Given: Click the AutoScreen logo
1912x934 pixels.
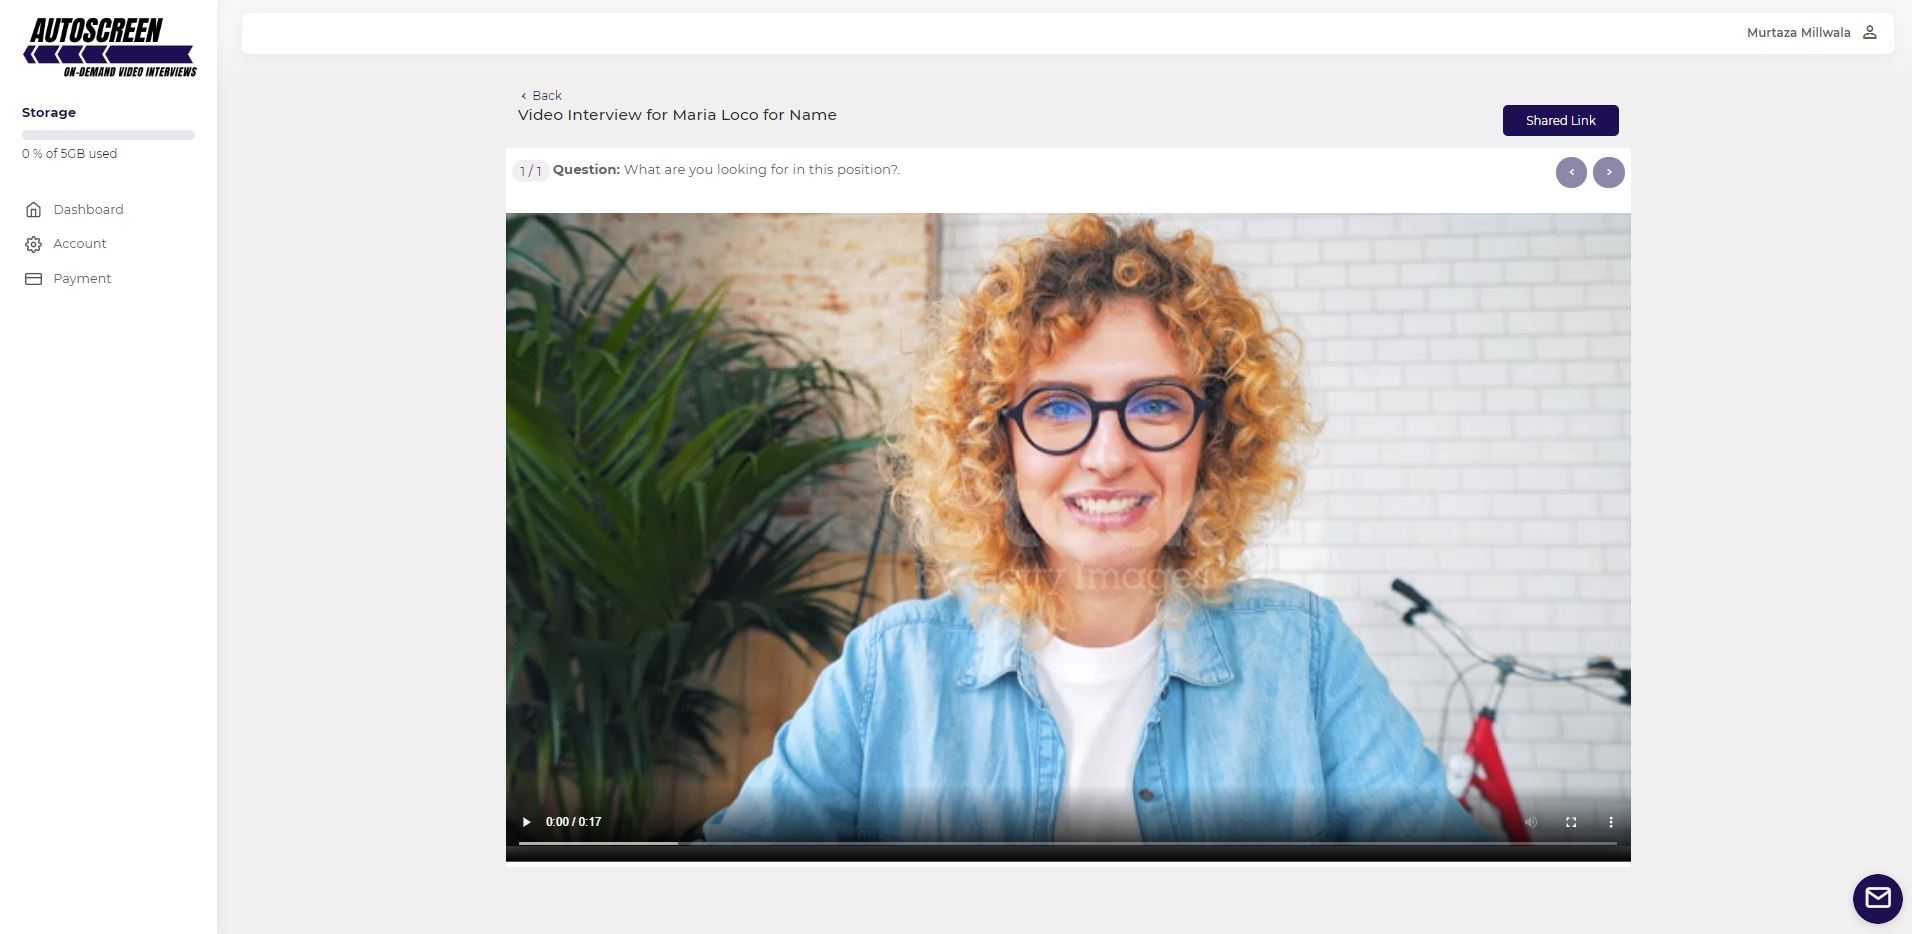Looking at the screenshot, I should pyautogui.click(x=109, y=47).
